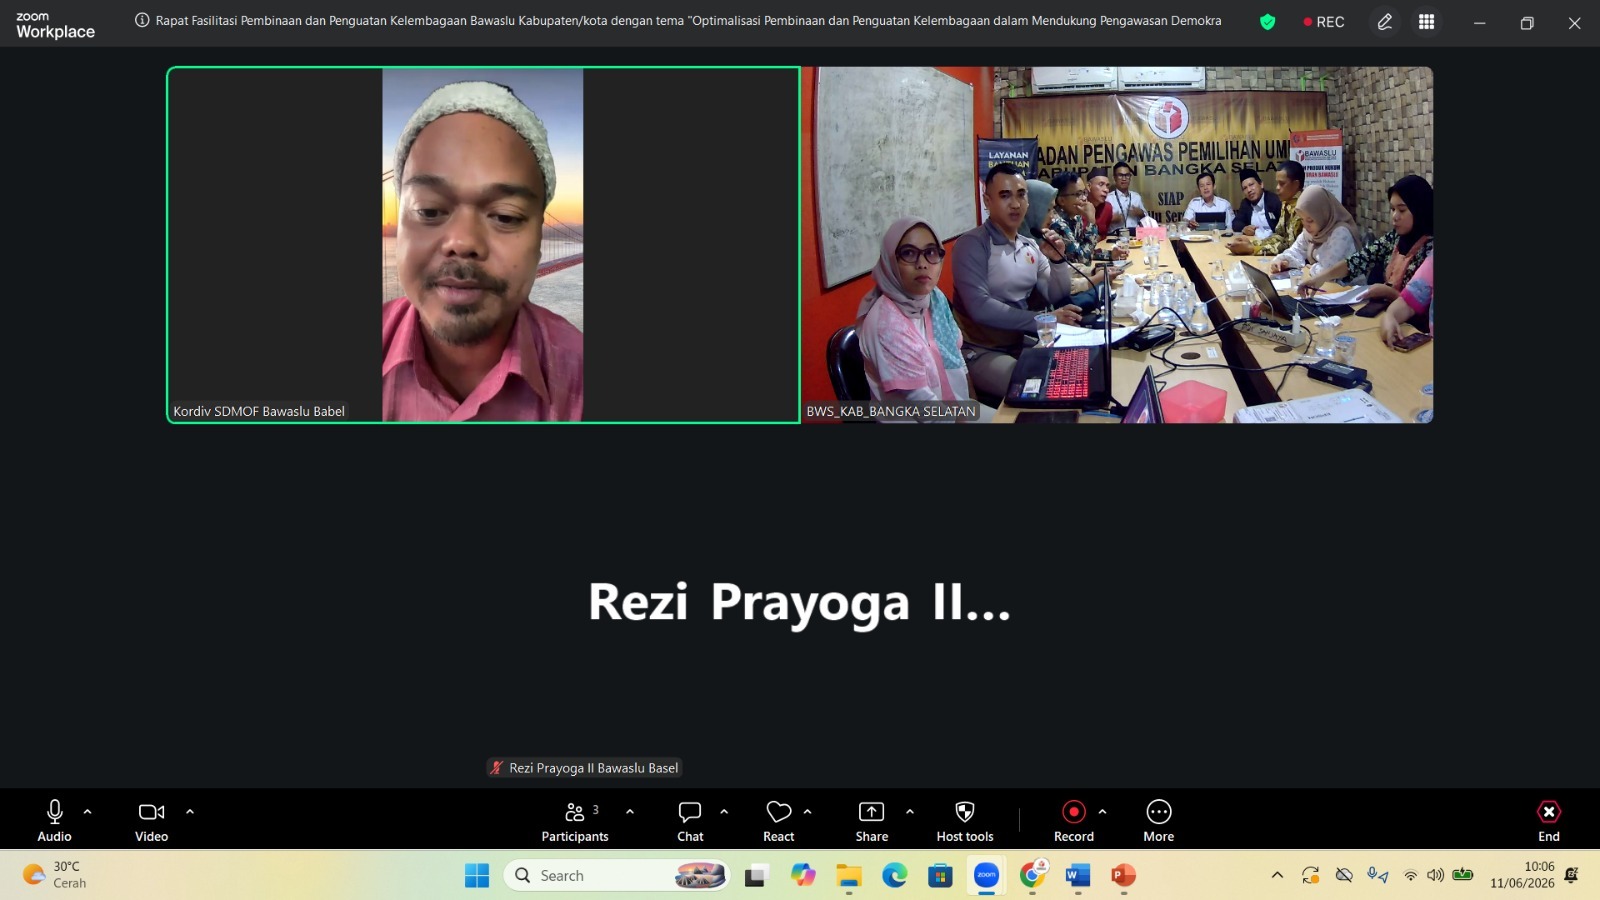This screenshot has width=1600, height=900.
Task: Click the Zoom Workplace logo
Action: 56,25
